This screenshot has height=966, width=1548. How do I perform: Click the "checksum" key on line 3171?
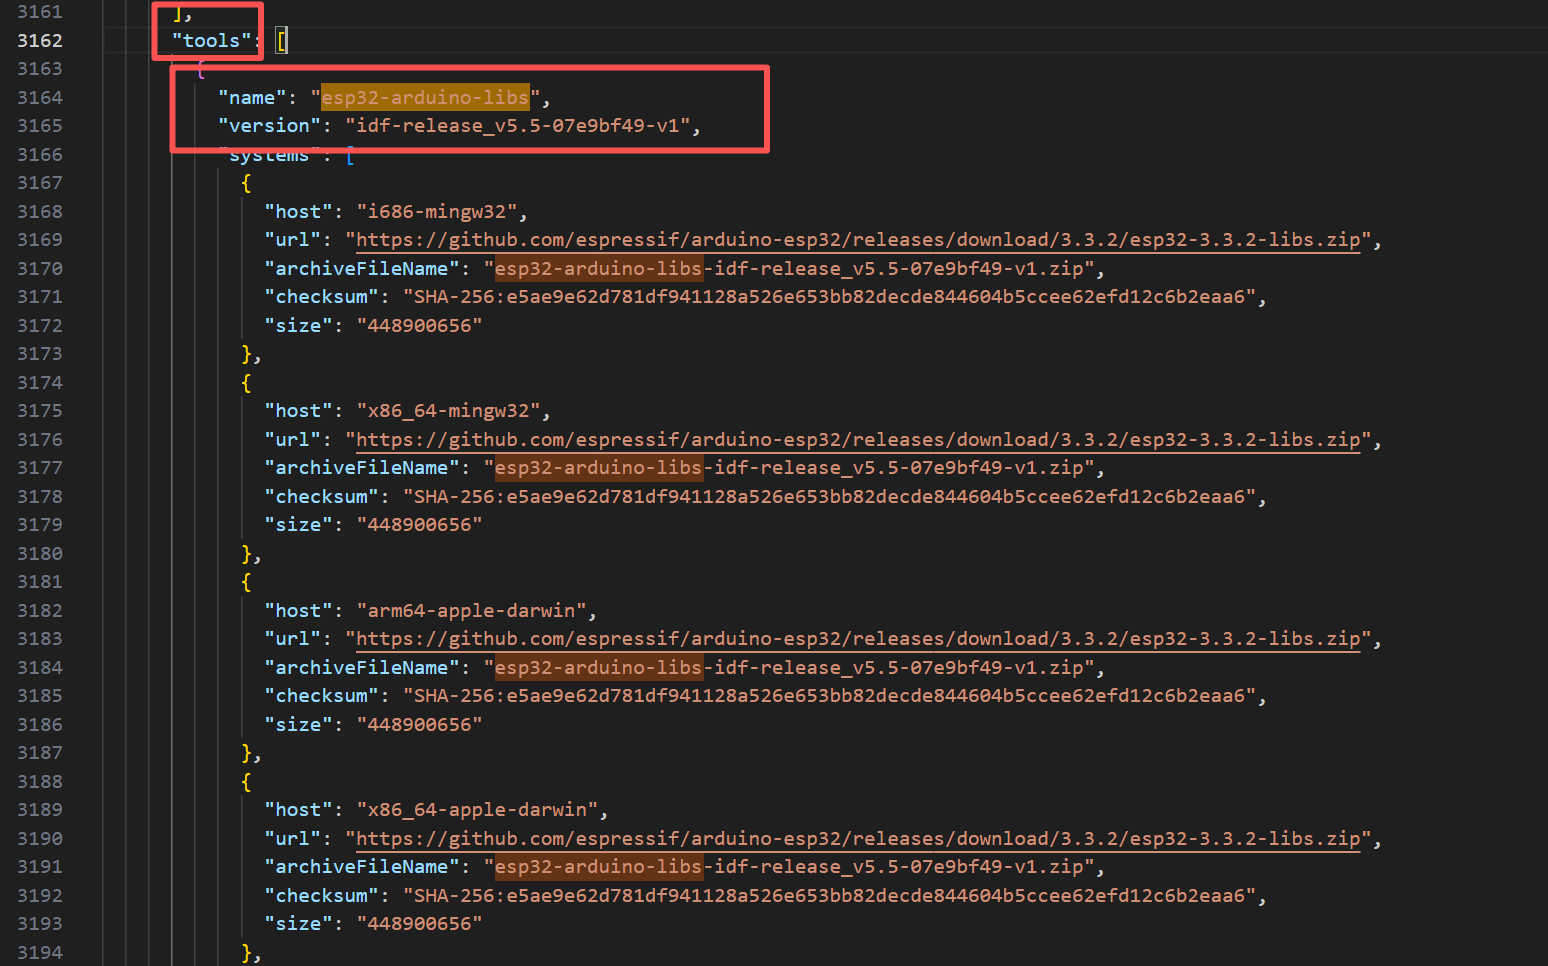[x=321, y=297]
